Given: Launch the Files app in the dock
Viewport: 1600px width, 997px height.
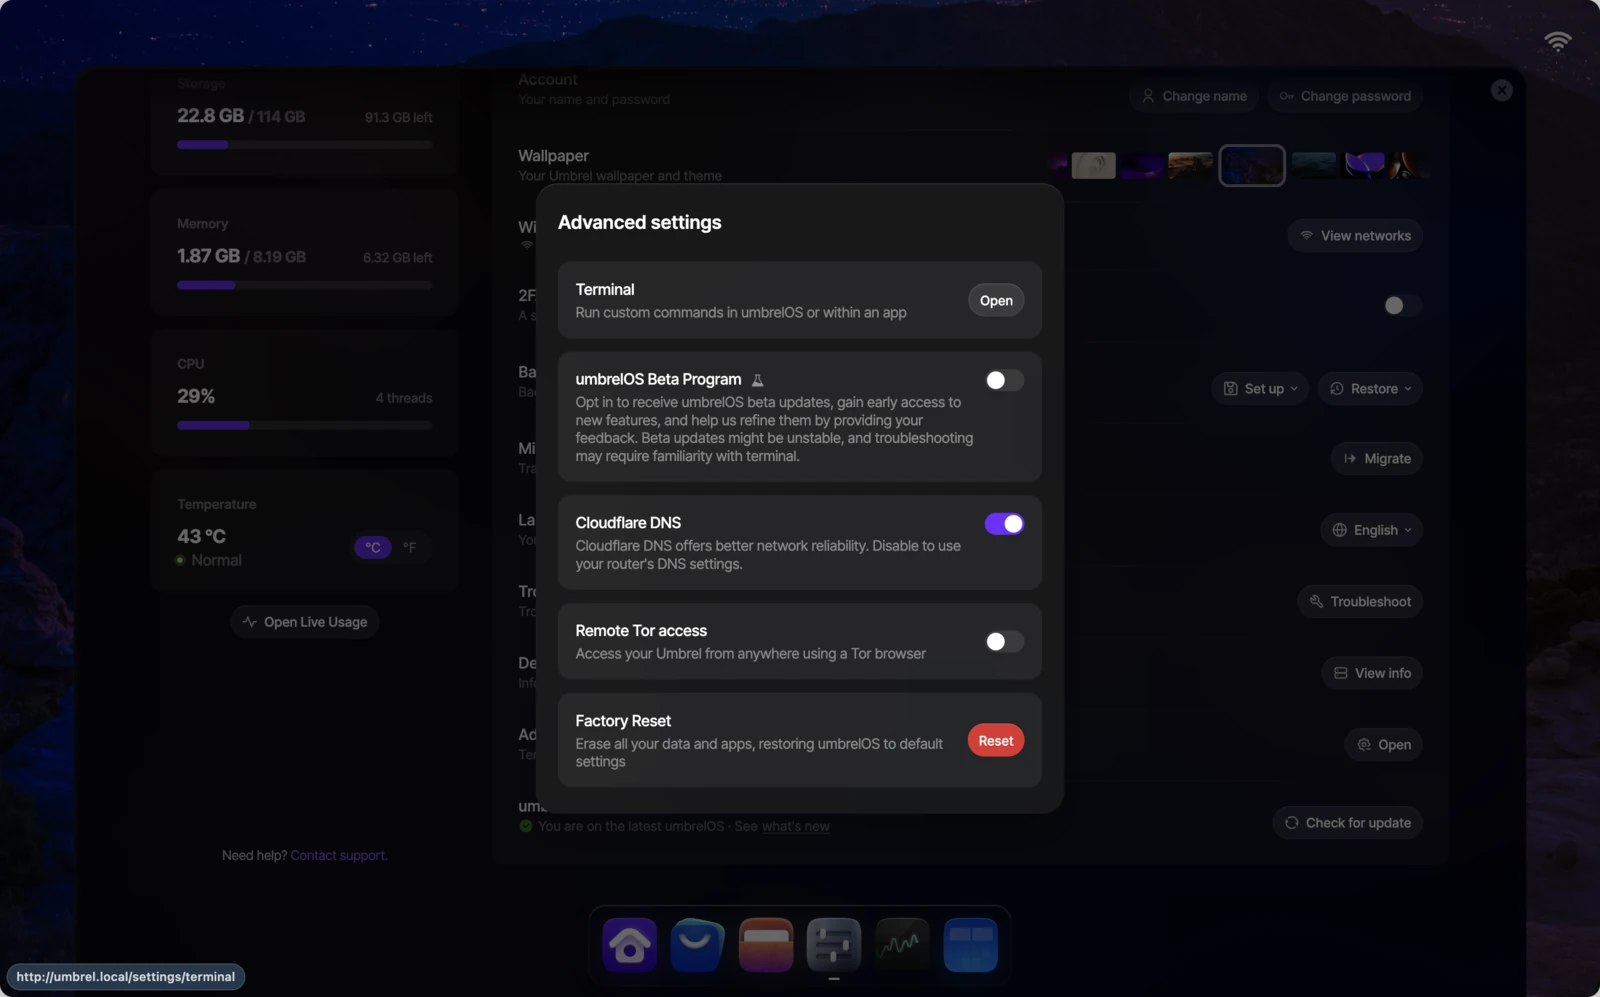Looking at the screenshot, I should (x=765, y=943).
